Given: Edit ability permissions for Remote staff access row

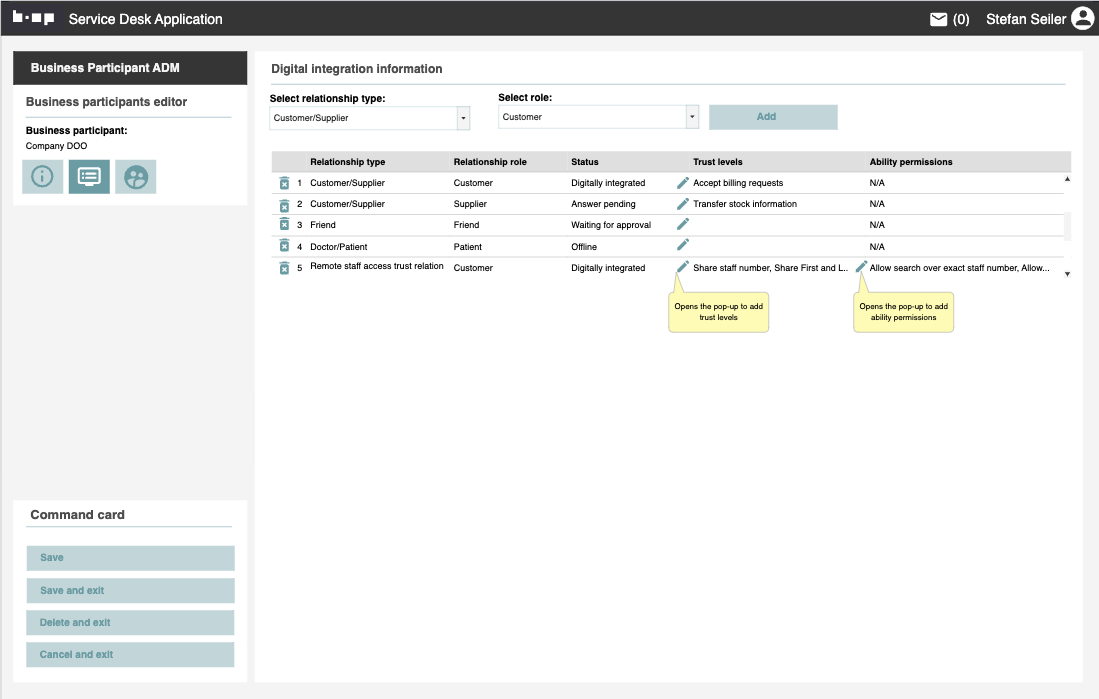Looking at the screenshot, I should click(x=861, y=267).
